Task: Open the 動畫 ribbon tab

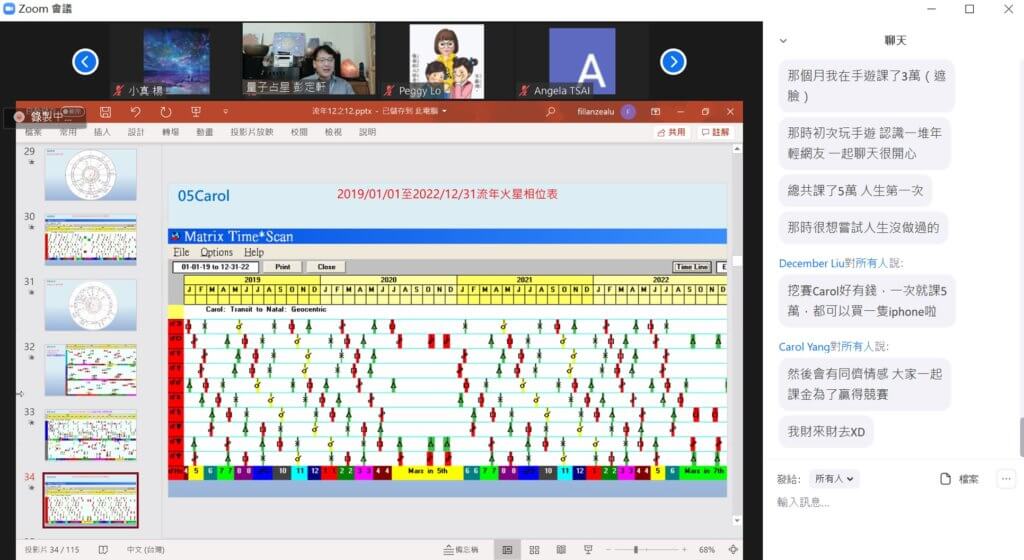Action: click(x=204, y=132)
